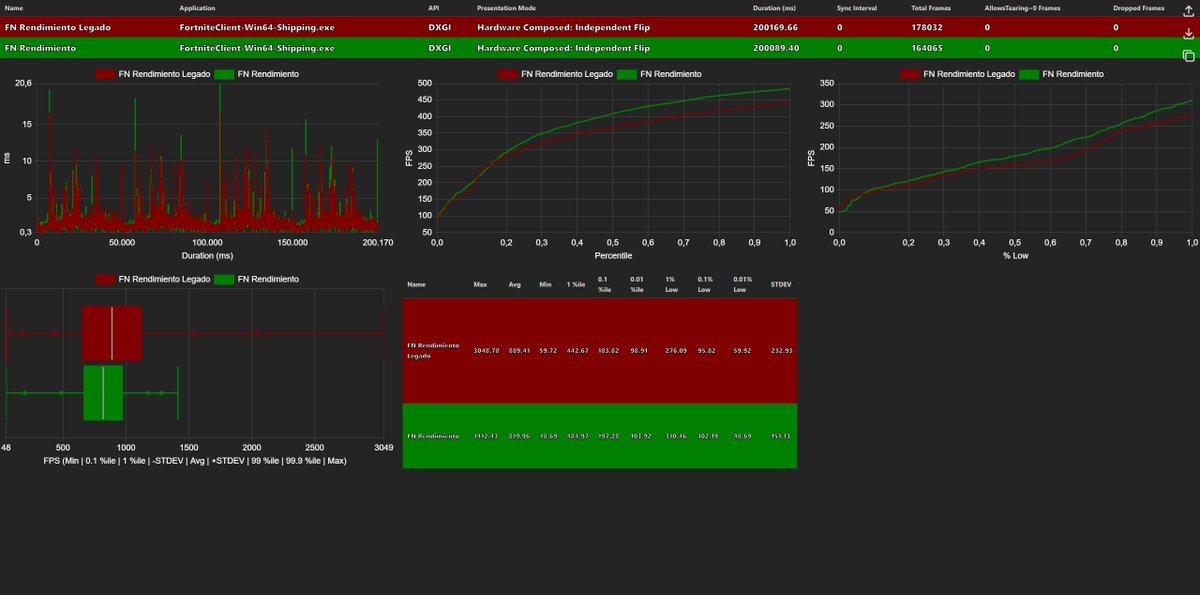Click the duration value 200089.40
The width and height of the screenshot is (1200, 595).
[776, 48]
